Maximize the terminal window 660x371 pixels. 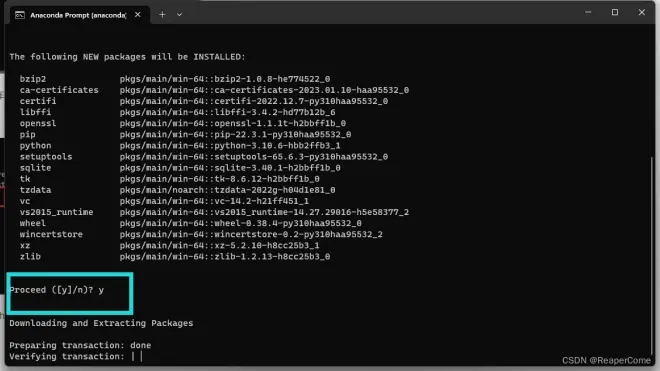615,12
